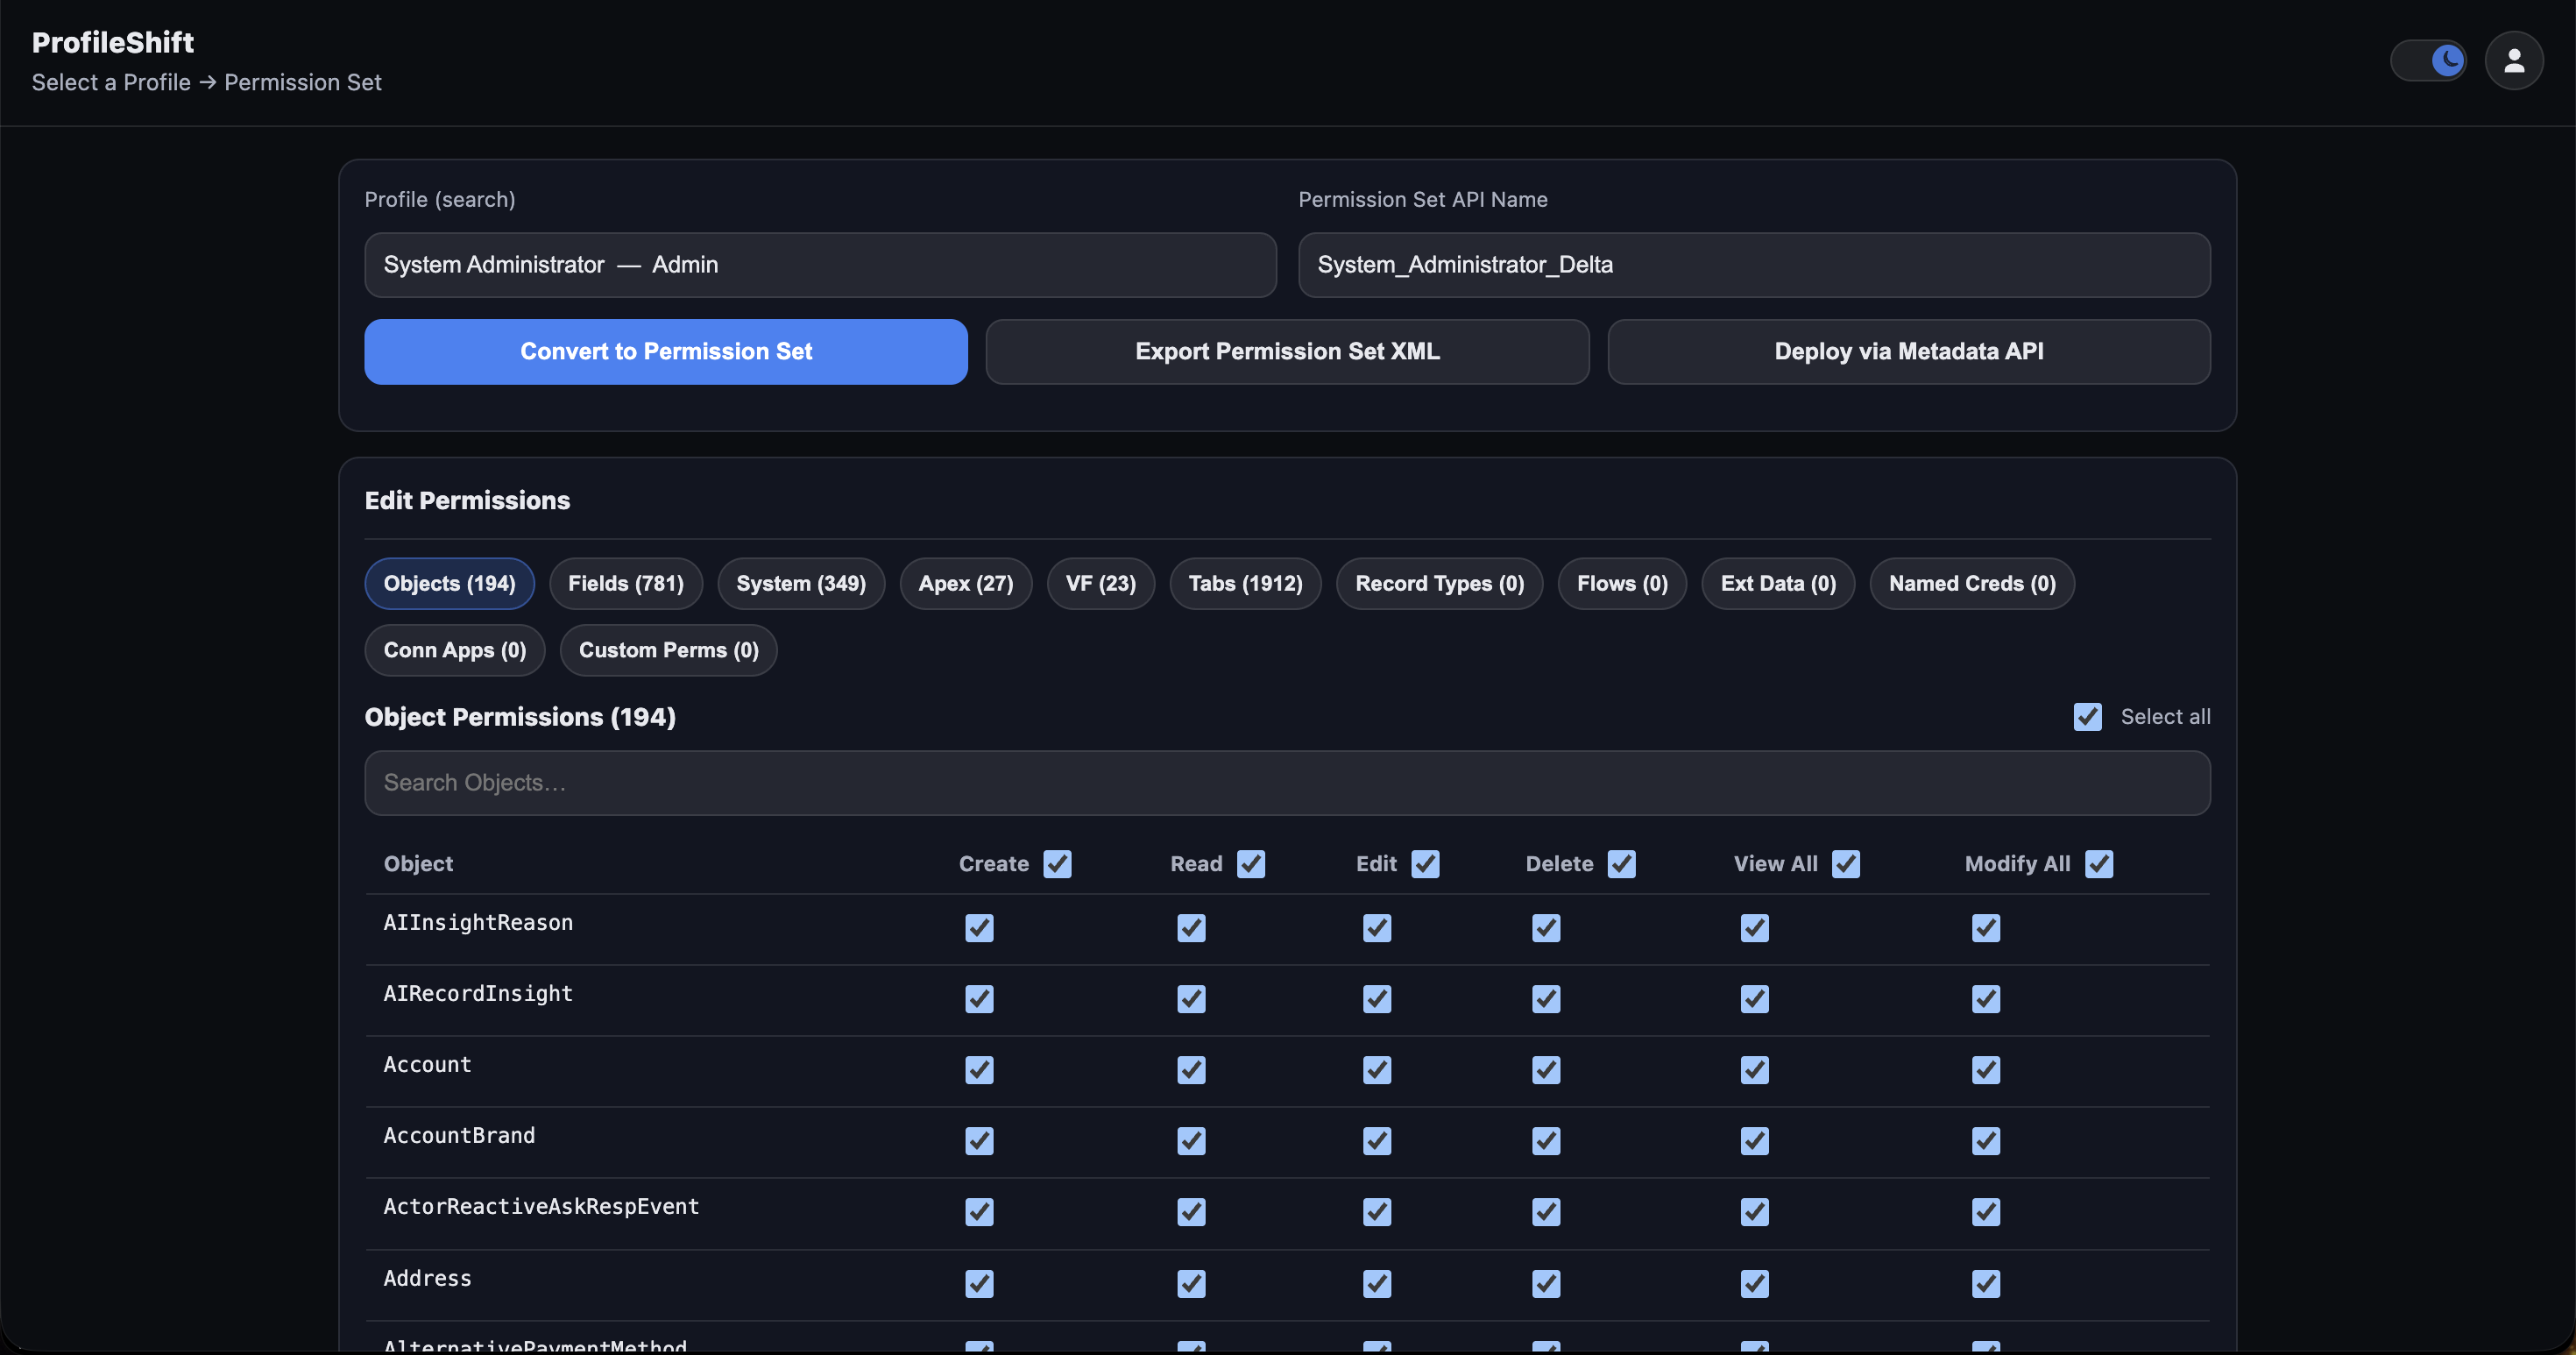Switch to Tabs (1912) tab
This screenshot has width=2576, height=1355.
pyautogui.click(x=1245, y=584)
